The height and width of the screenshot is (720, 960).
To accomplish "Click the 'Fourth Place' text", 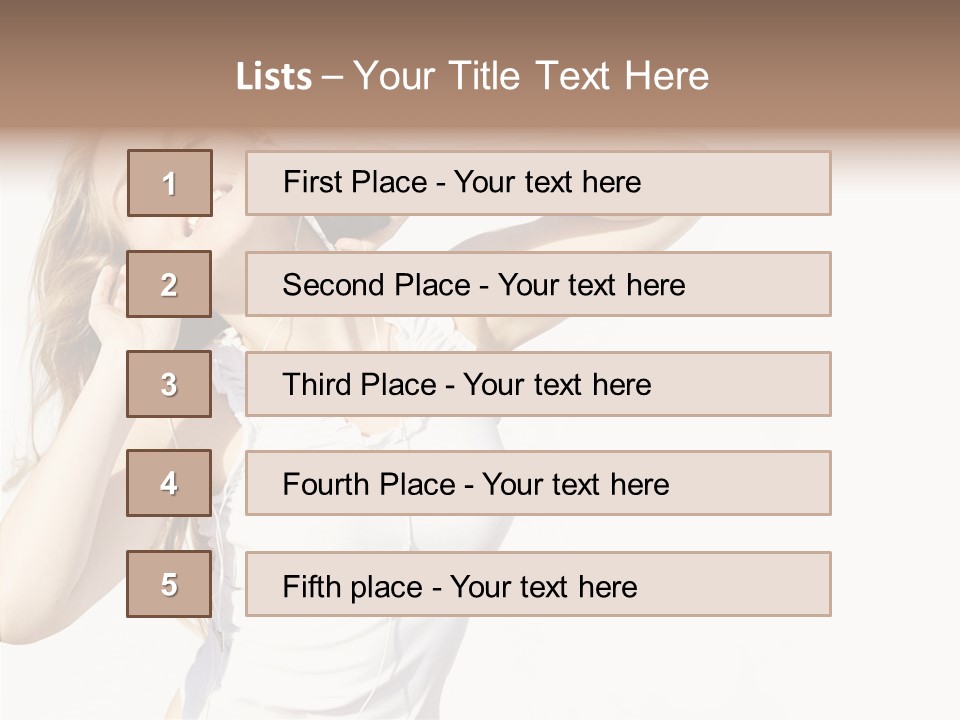I will point(368,485).
